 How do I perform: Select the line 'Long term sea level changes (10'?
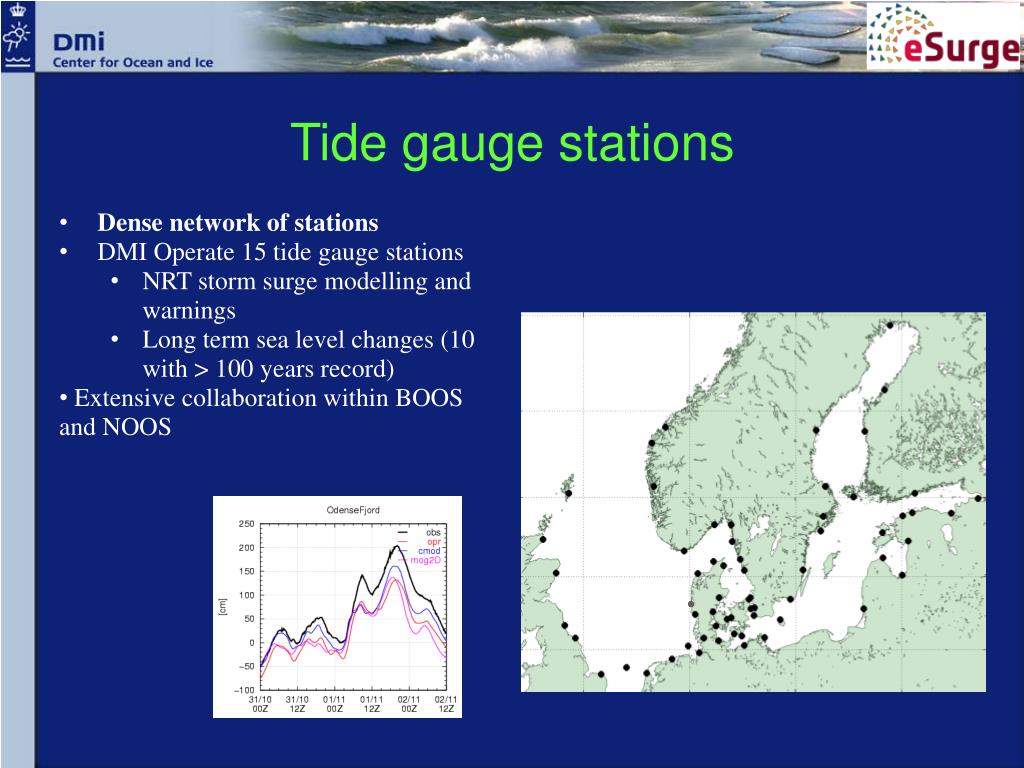308,340
